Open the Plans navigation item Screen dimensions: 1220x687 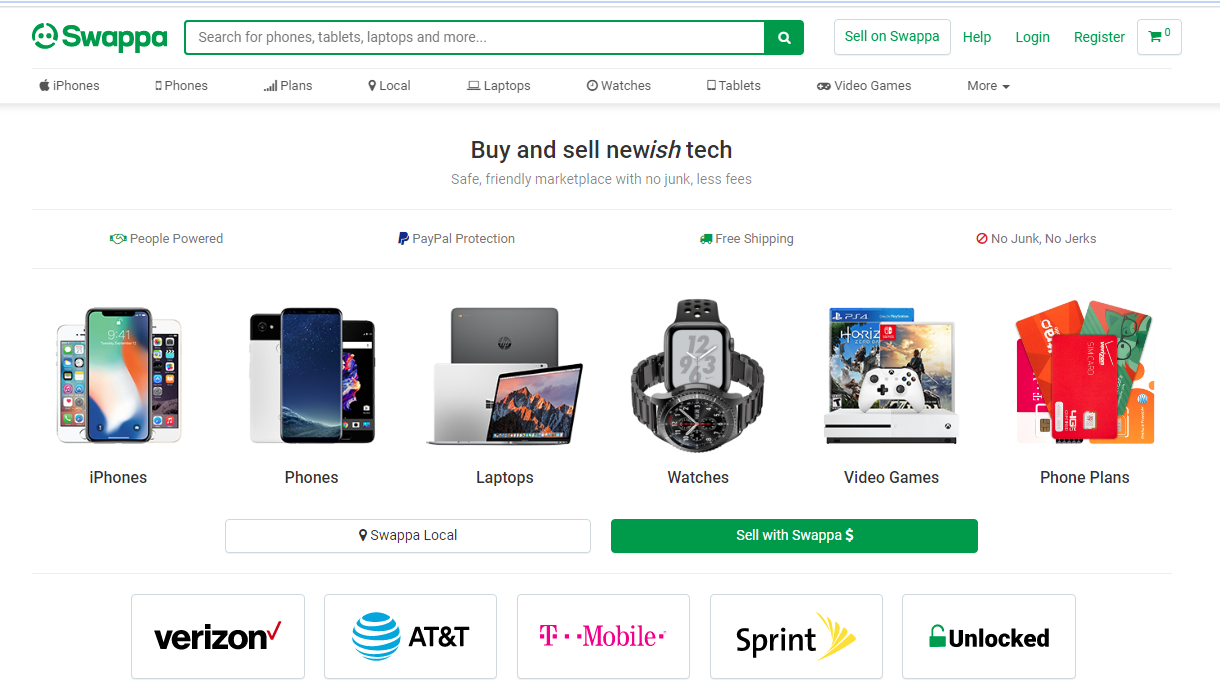[288, 86]
